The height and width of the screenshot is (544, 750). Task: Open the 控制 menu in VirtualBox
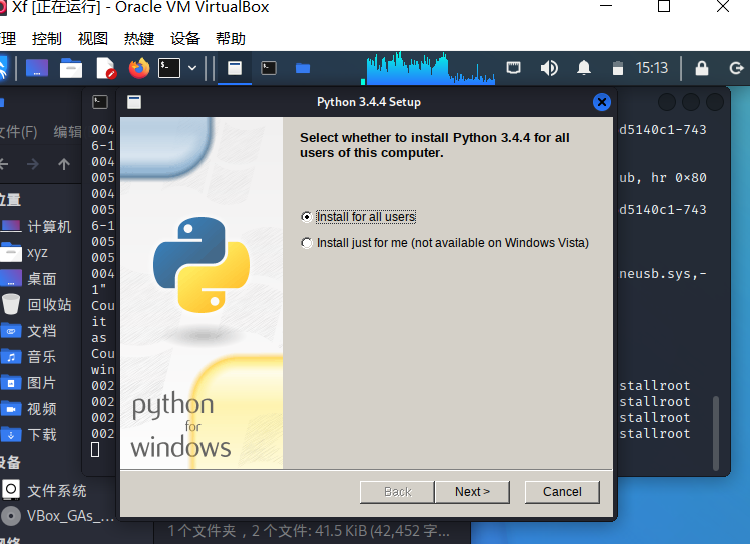click(x=46, y=38)
